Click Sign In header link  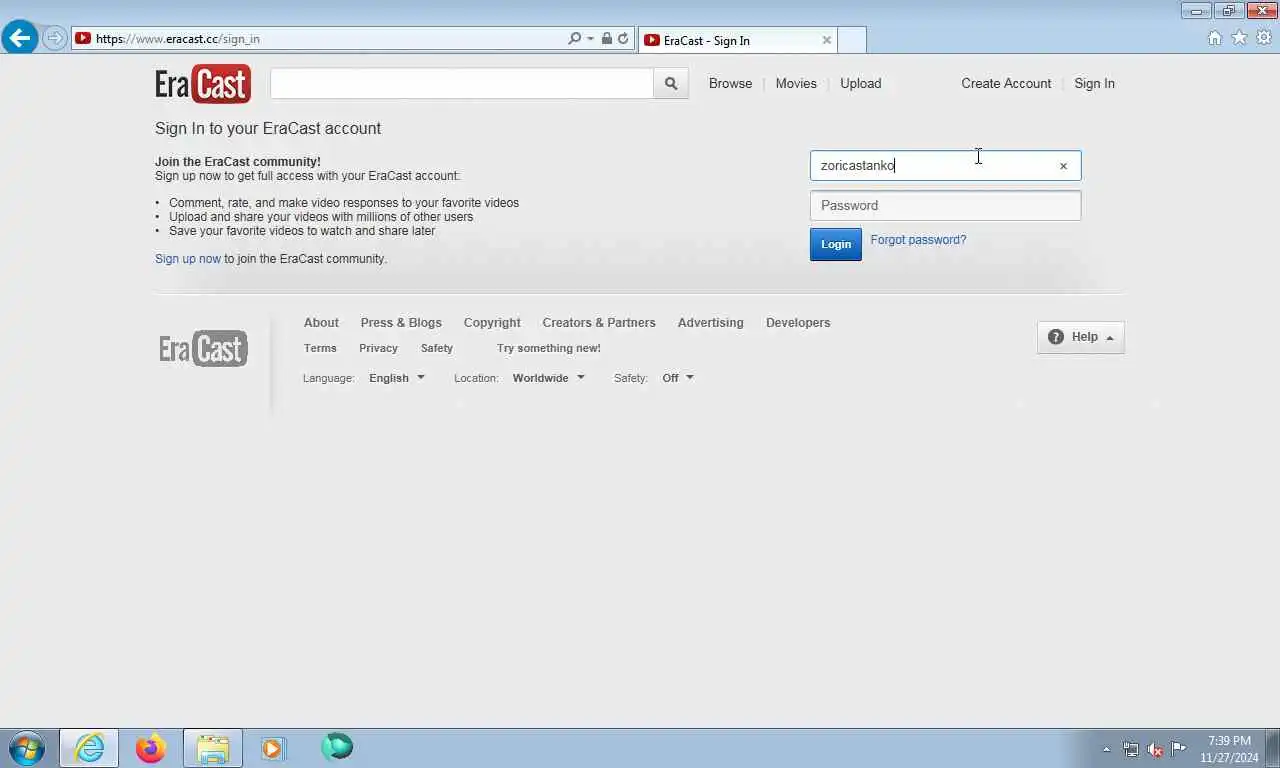(x=1094, y=84)
